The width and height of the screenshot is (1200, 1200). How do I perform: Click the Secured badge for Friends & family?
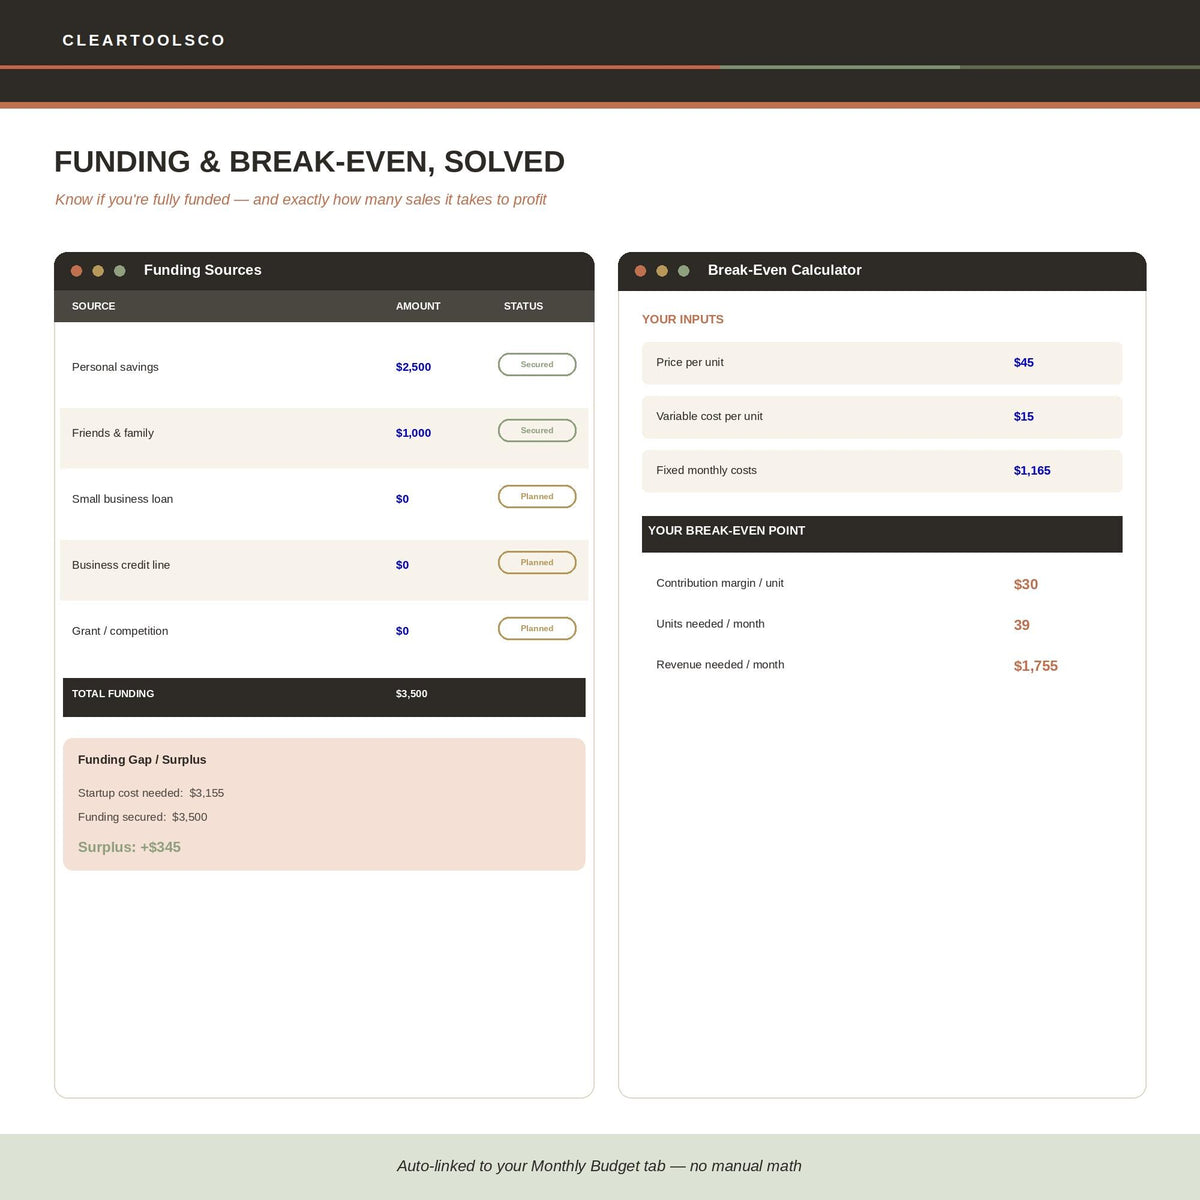pyautogui.click(x=537, y=431)
